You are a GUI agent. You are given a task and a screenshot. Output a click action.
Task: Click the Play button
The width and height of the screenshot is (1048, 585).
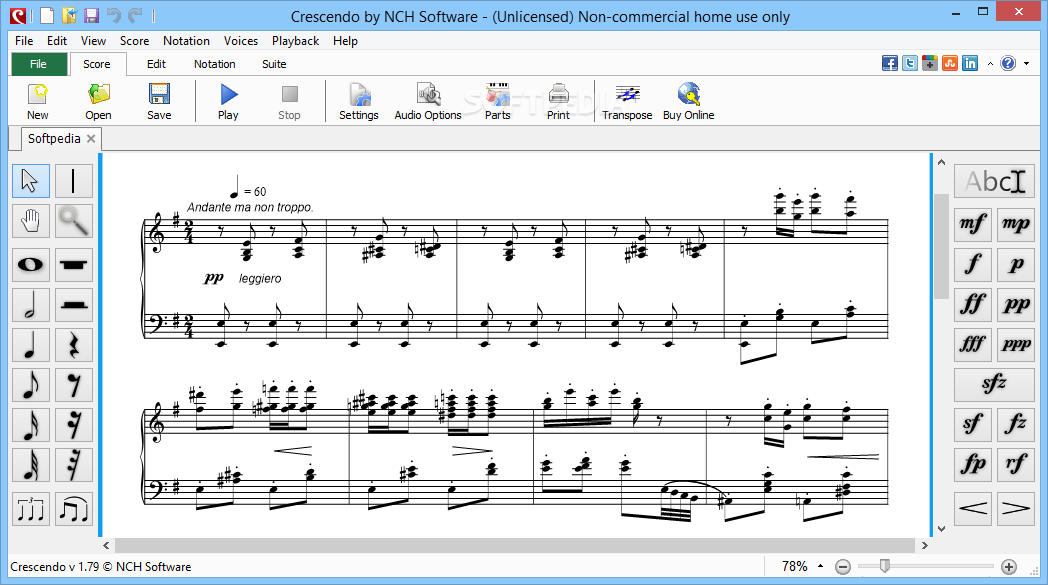pos(228,102)
